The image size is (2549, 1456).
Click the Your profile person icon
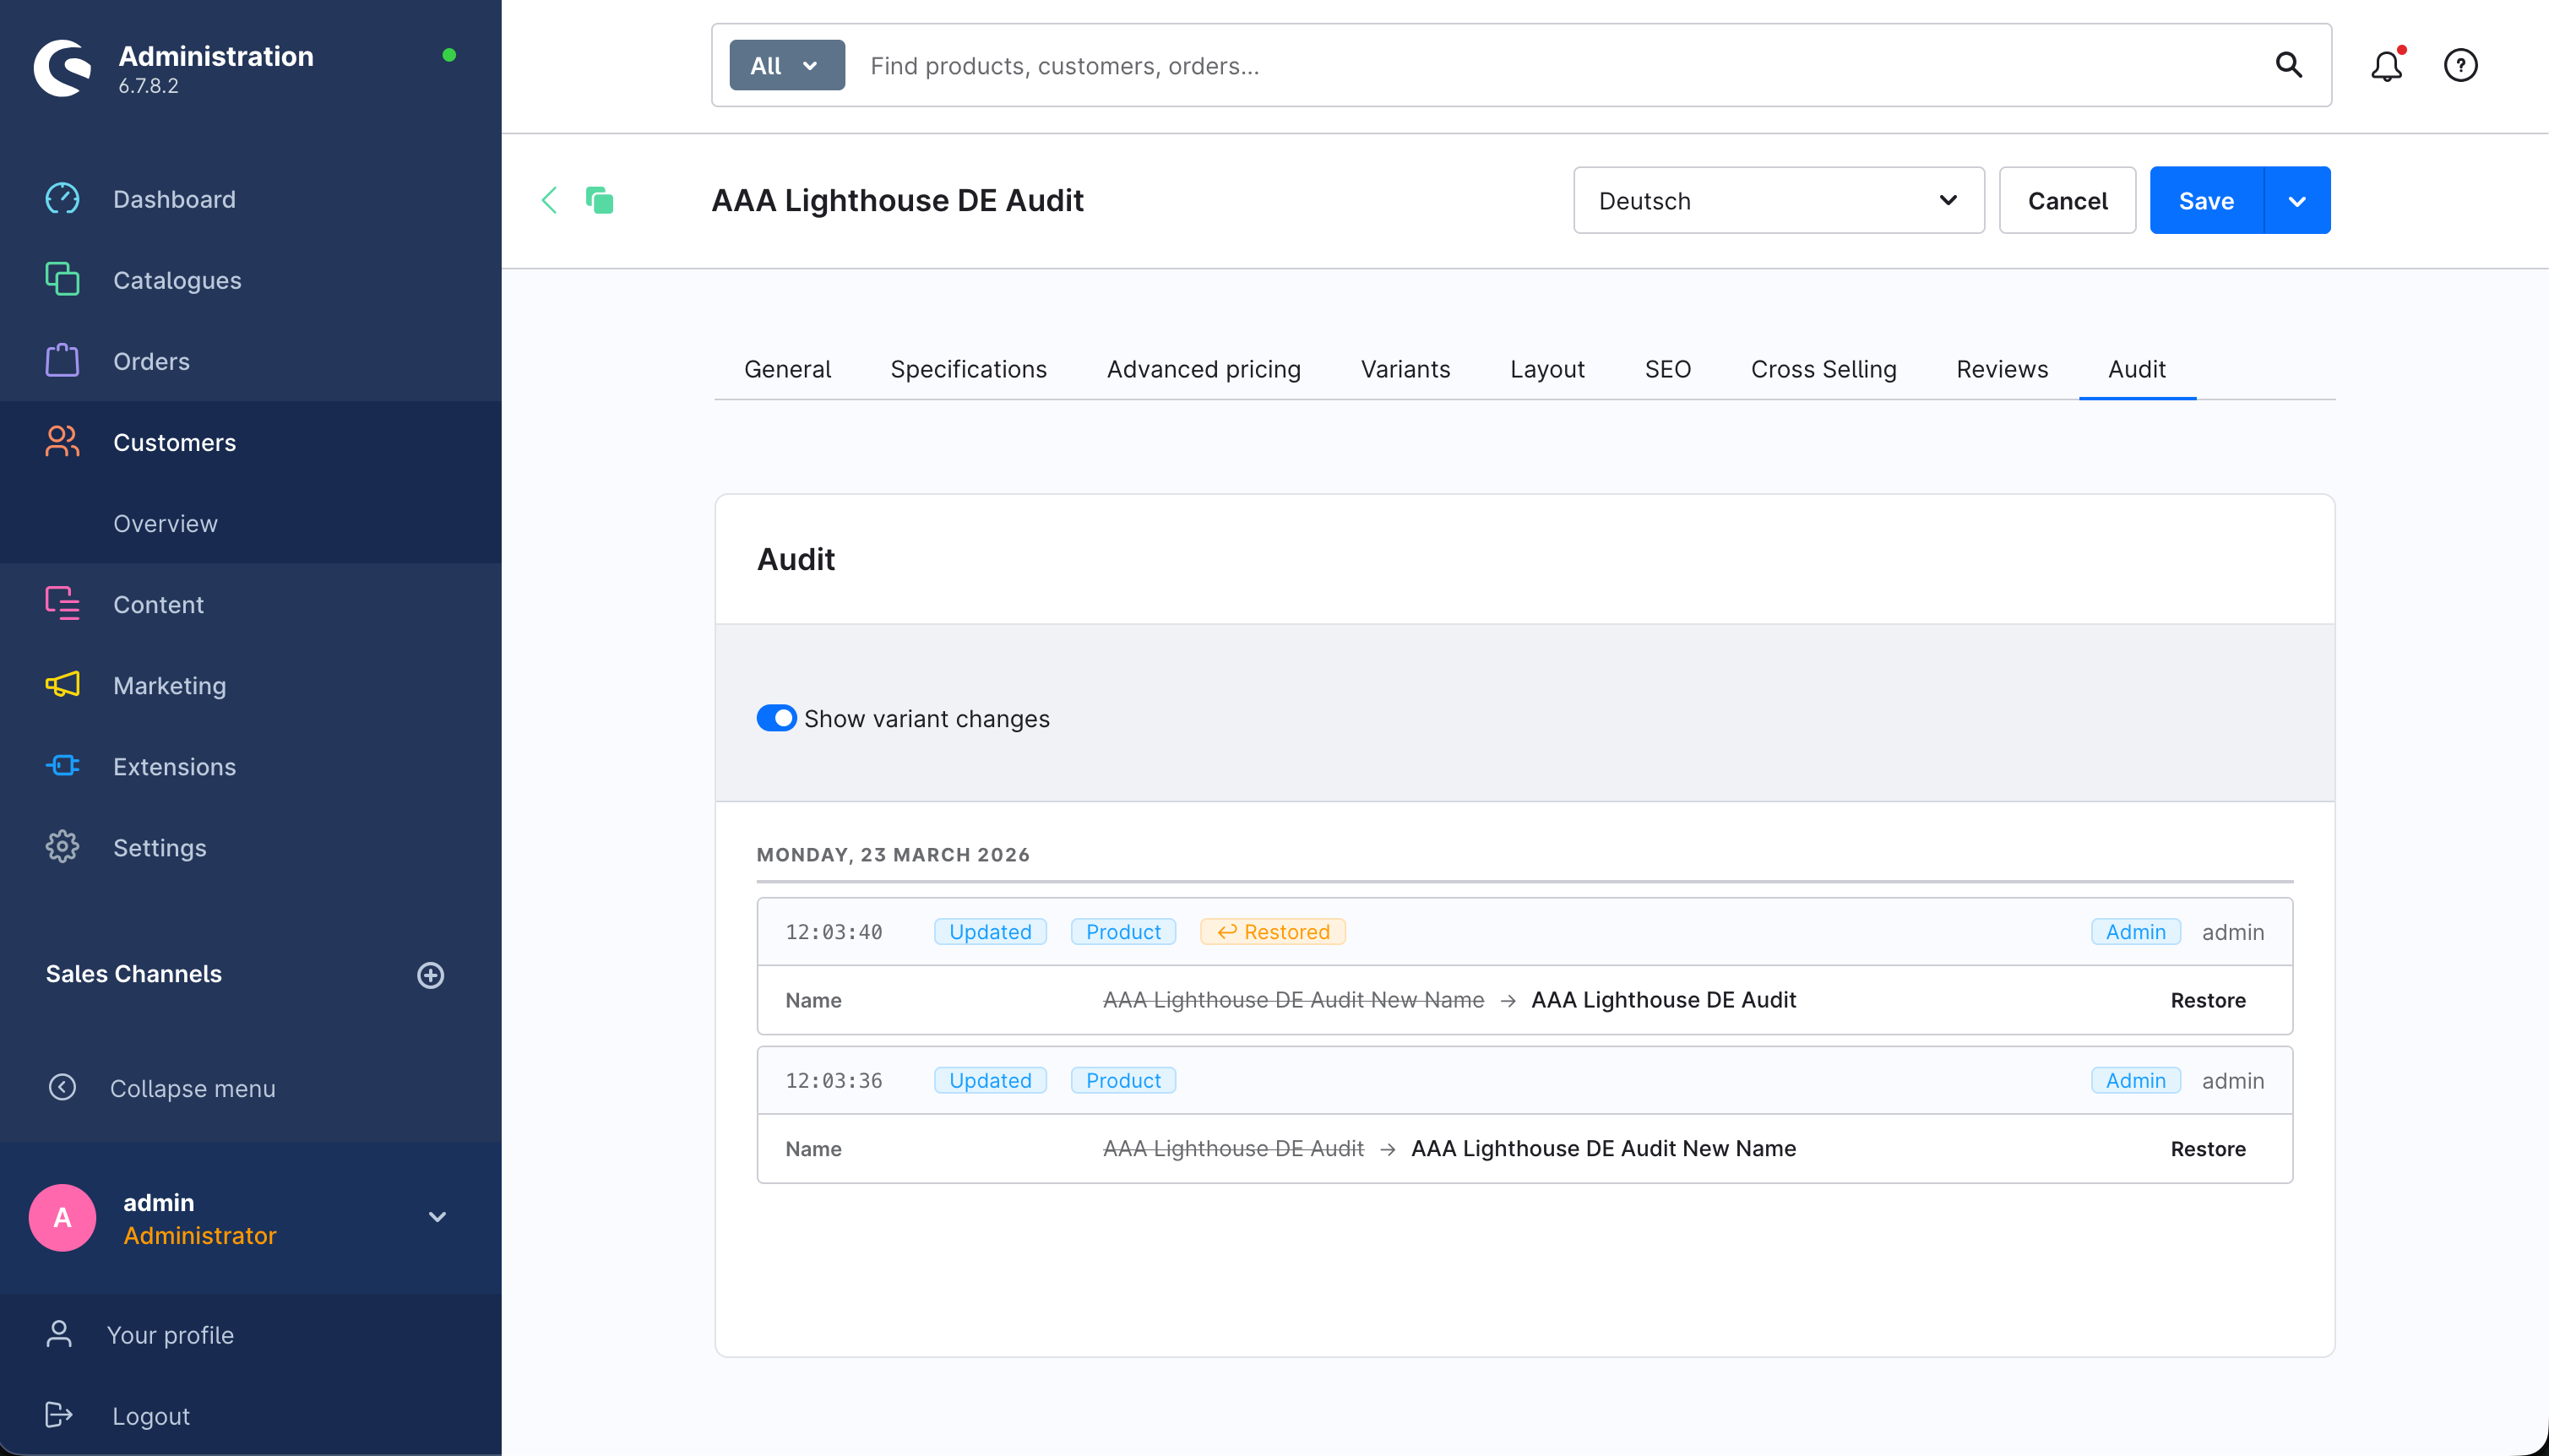[59, 1333]
